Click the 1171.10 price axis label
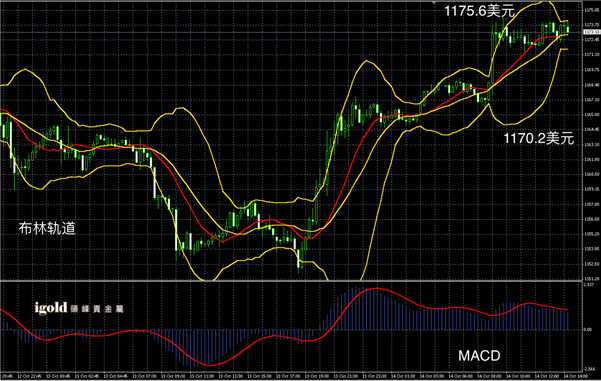Screen dimensions: 601x381 592,55
